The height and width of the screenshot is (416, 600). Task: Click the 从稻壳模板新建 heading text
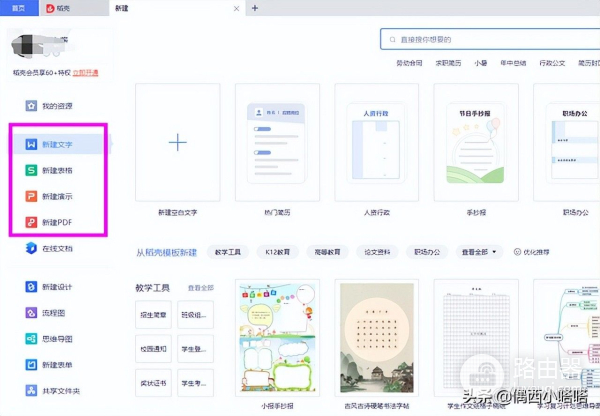click(166, 252)
